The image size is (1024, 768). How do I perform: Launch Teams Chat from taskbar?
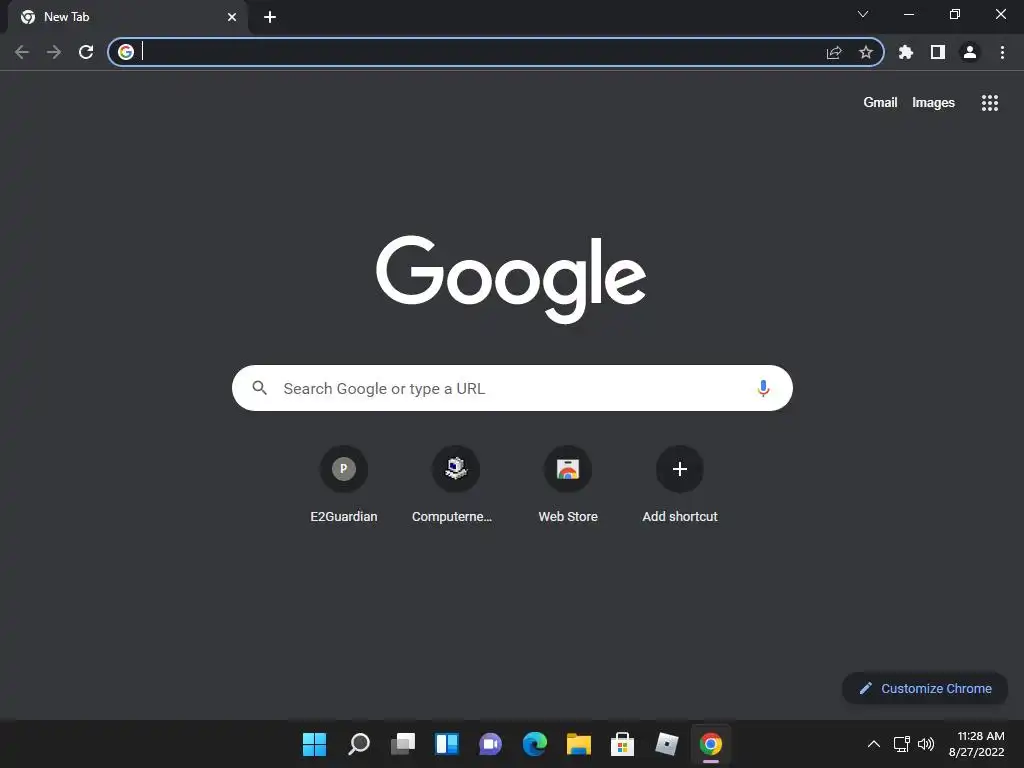point(490,744)
